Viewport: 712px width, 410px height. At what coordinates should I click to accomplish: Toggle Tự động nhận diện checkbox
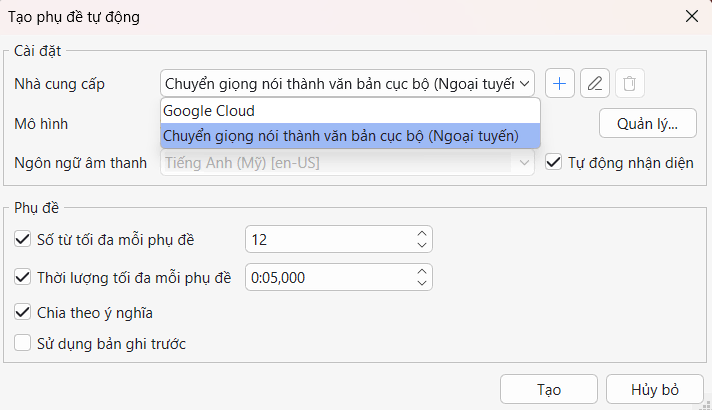tap(554, 162)
